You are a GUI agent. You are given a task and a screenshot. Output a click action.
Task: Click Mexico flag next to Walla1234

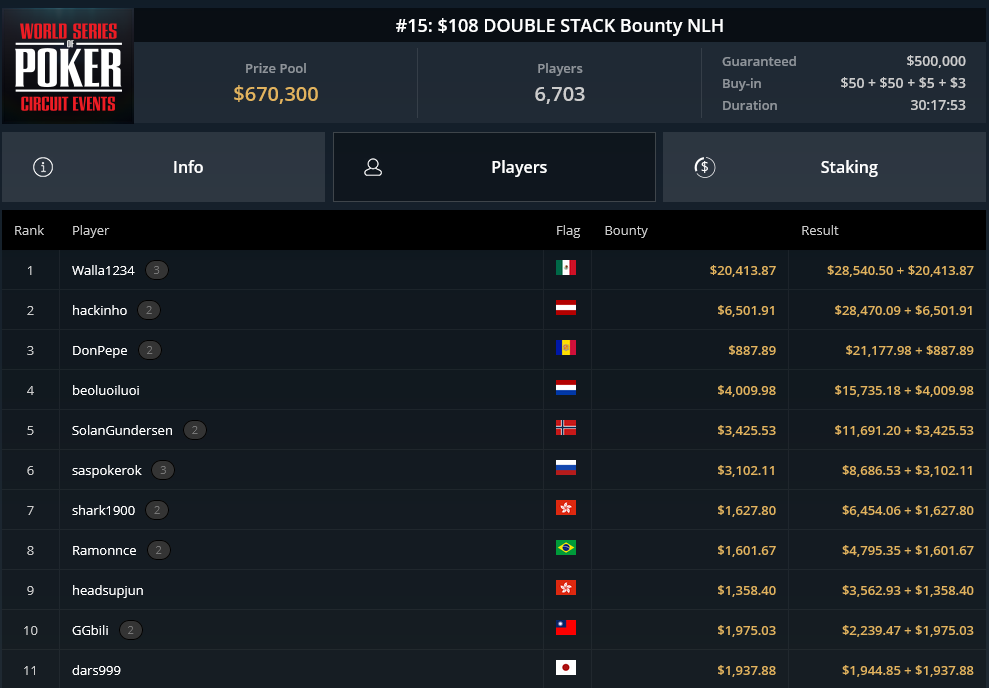[566, 269]
